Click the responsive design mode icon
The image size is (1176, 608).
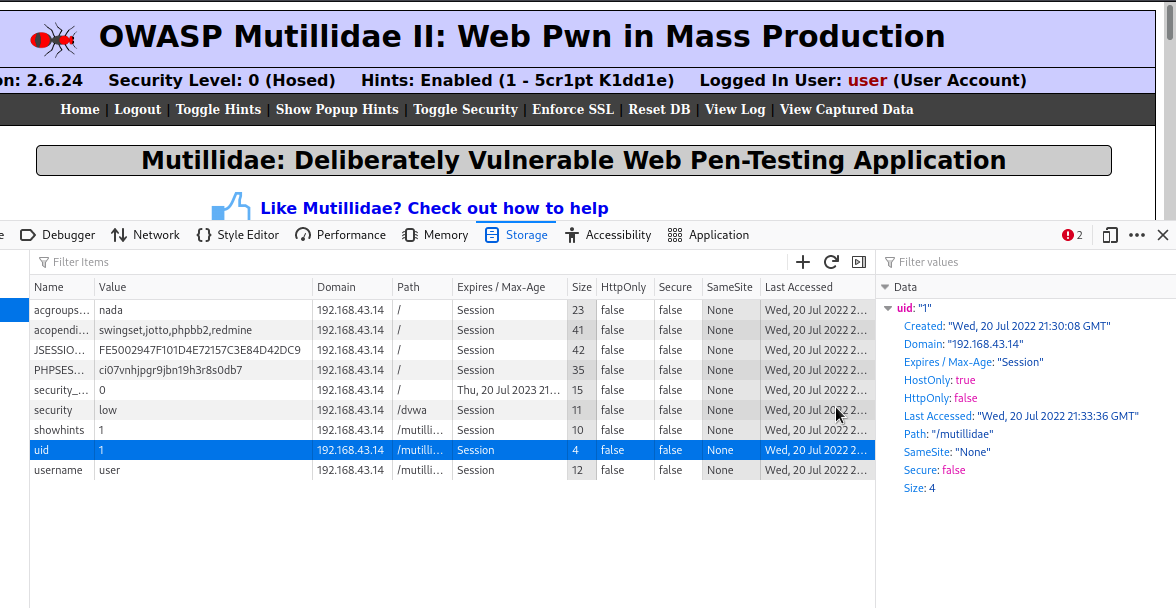(1110, 235)
